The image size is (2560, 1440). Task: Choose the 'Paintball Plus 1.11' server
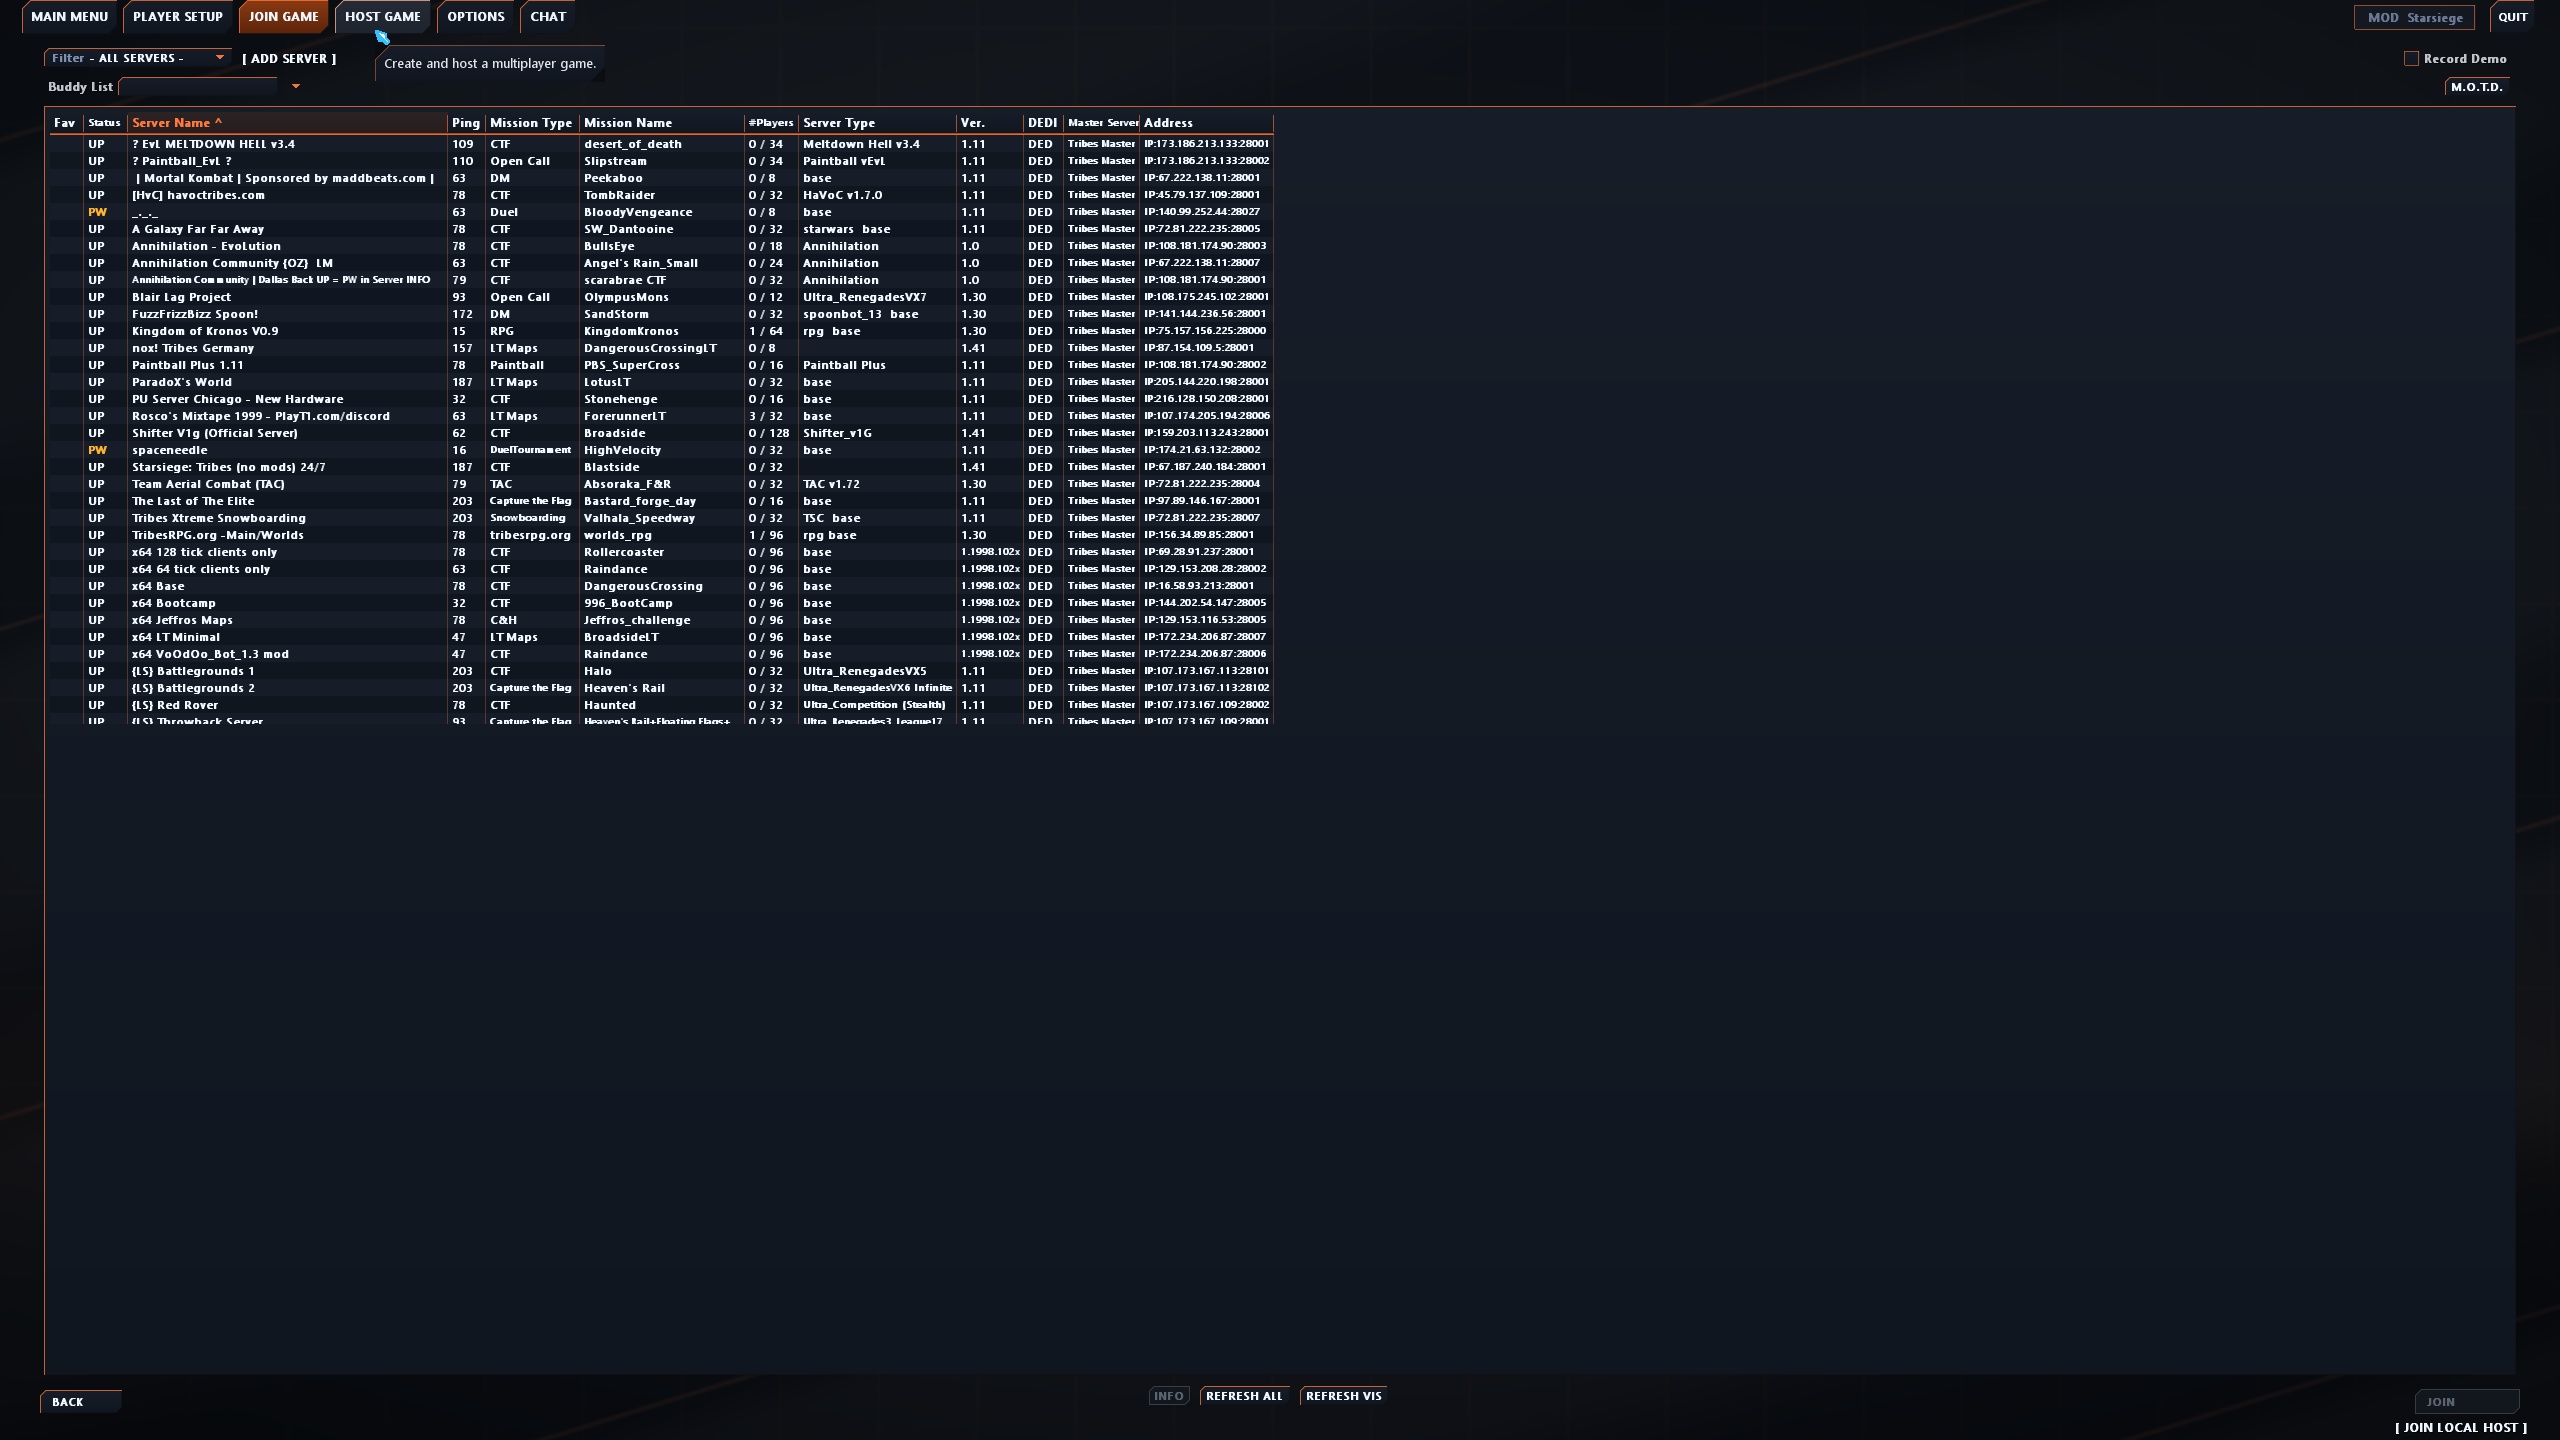pos(661,365)
